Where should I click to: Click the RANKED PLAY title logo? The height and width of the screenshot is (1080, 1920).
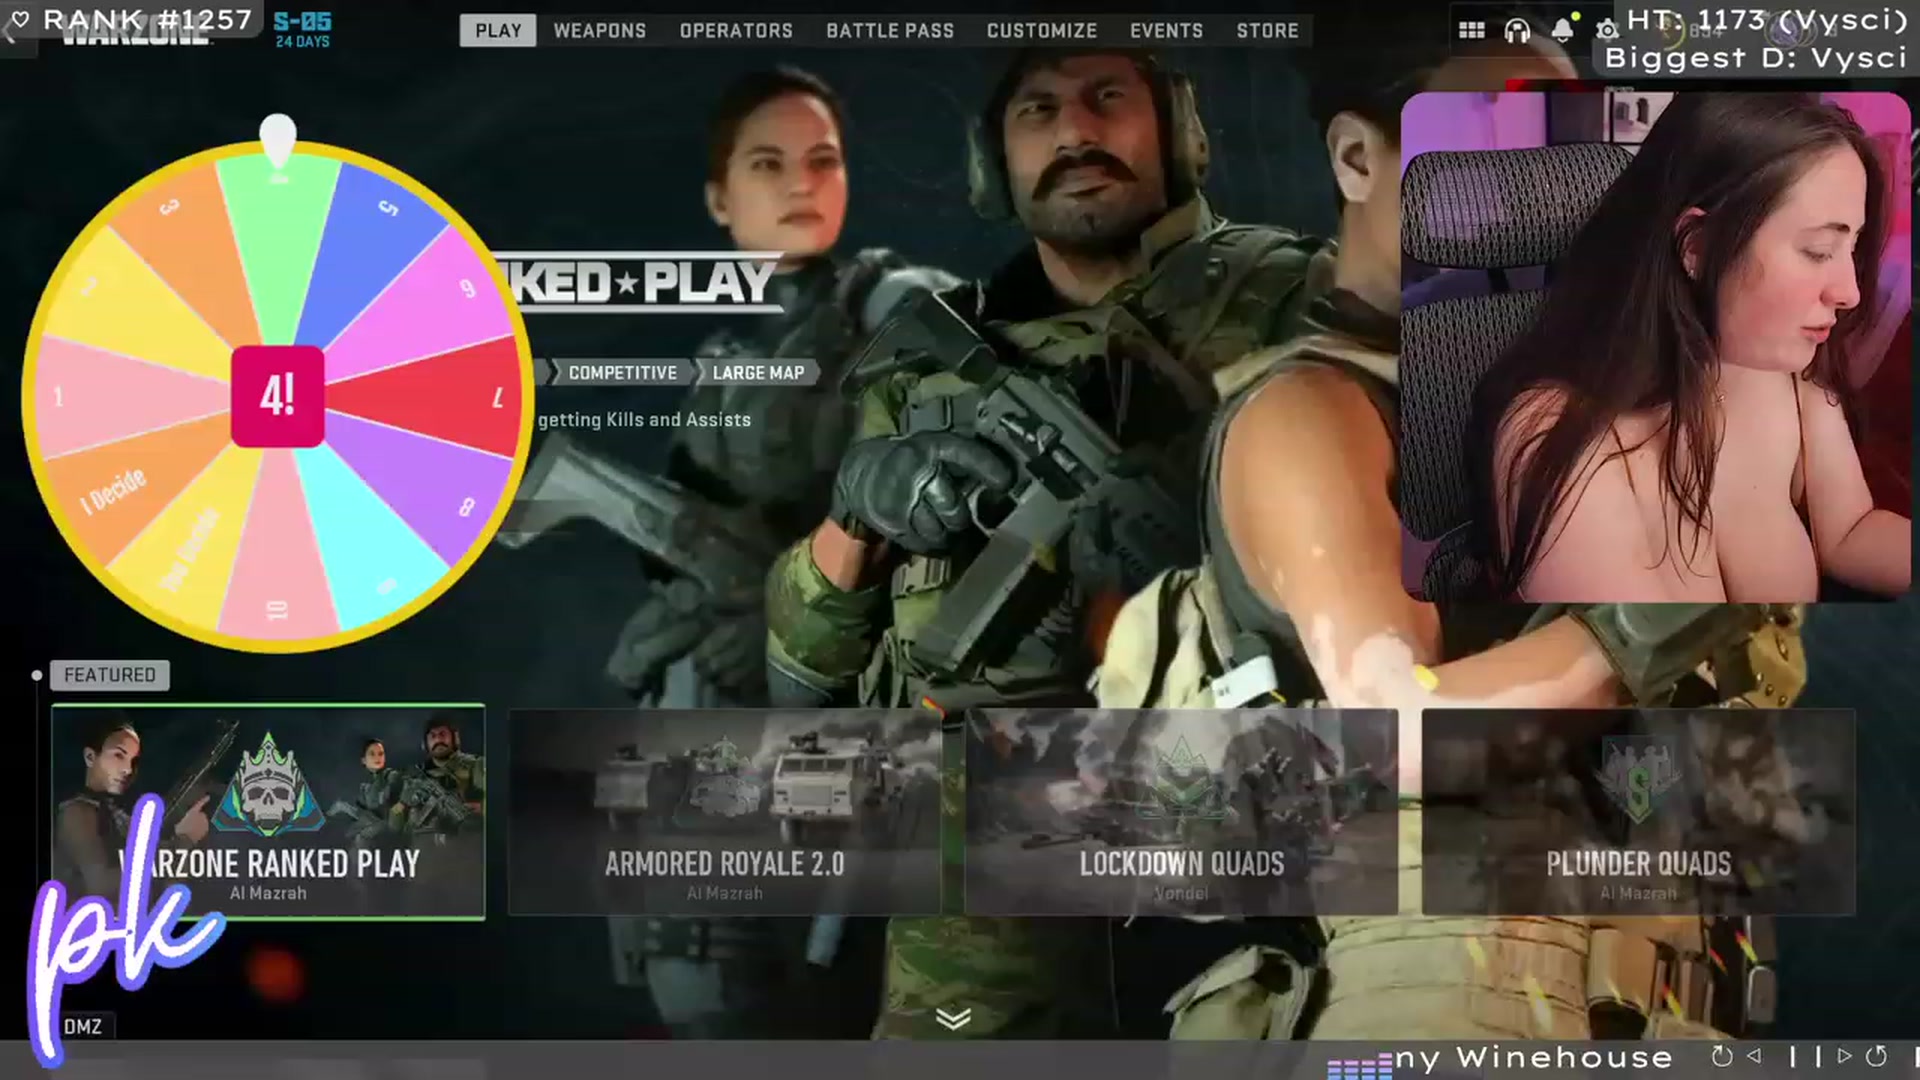point(640,282)
